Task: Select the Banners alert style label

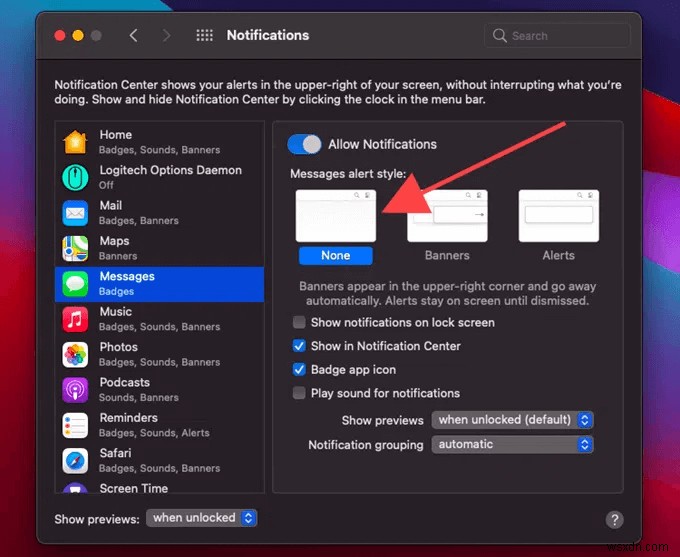Action: (447, 256)
